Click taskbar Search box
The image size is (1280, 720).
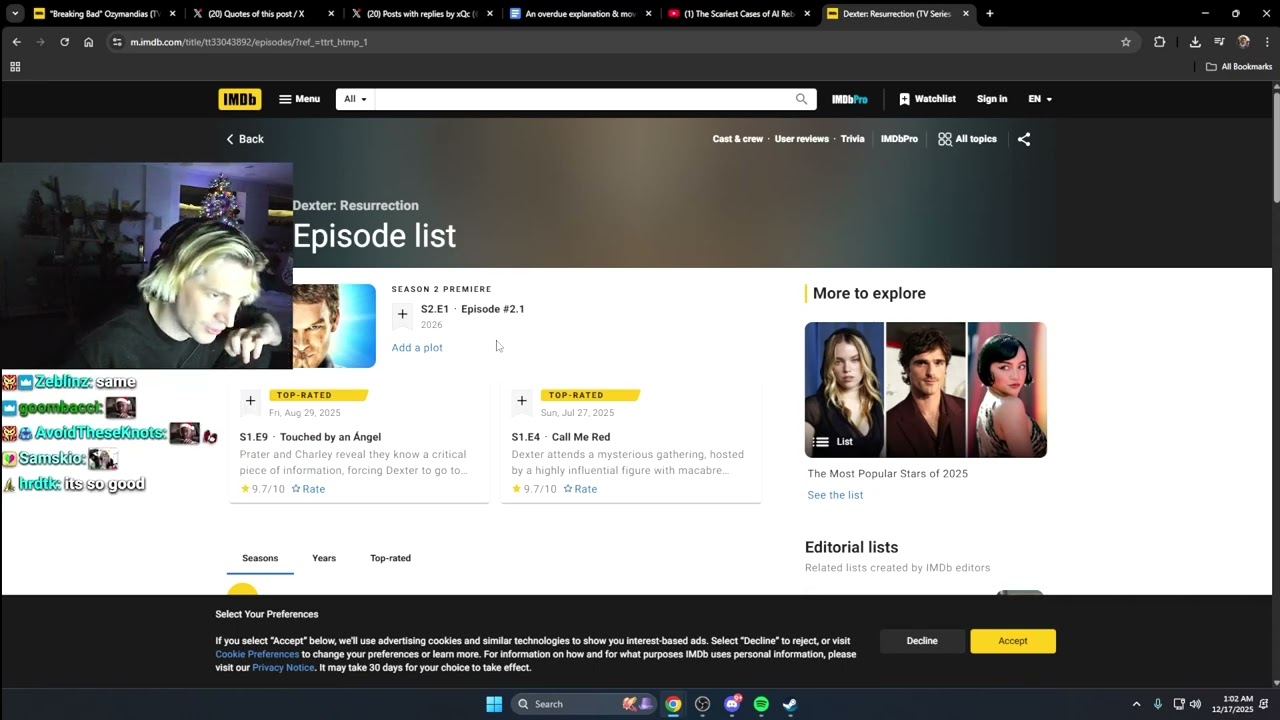(x=584, y=704)
